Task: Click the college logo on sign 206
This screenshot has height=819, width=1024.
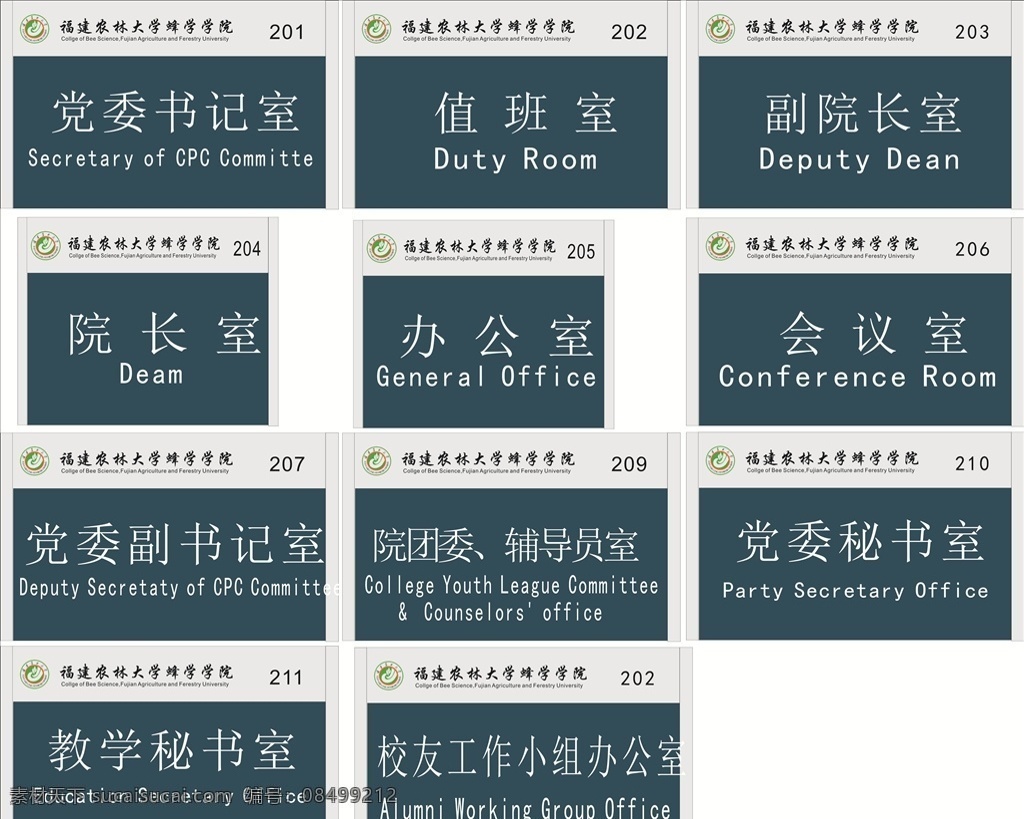Action: (x=720, y=246)
